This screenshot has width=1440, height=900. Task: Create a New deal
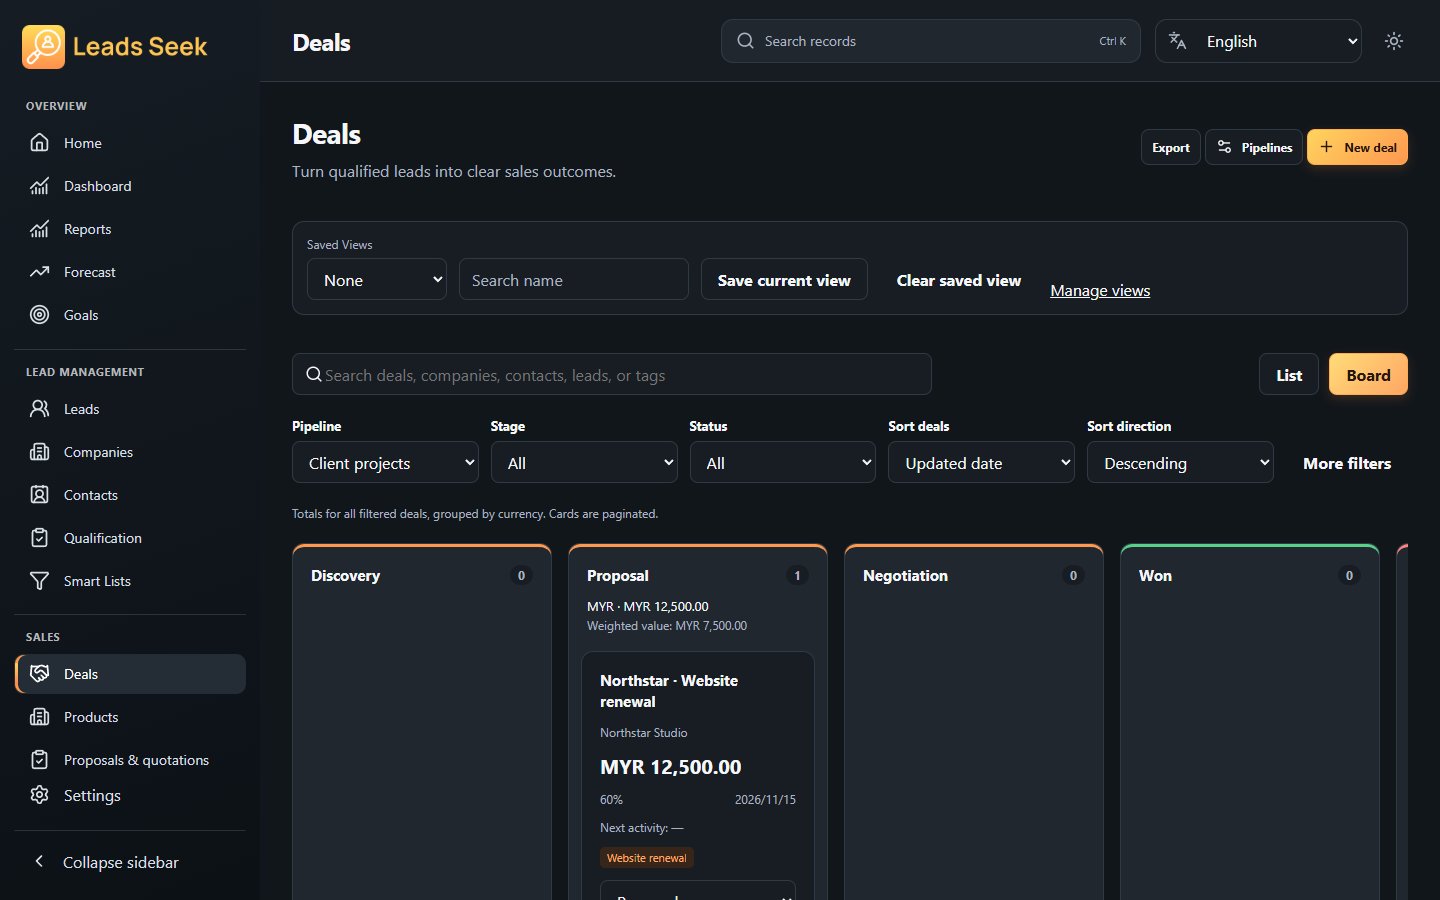(1357, 147)
